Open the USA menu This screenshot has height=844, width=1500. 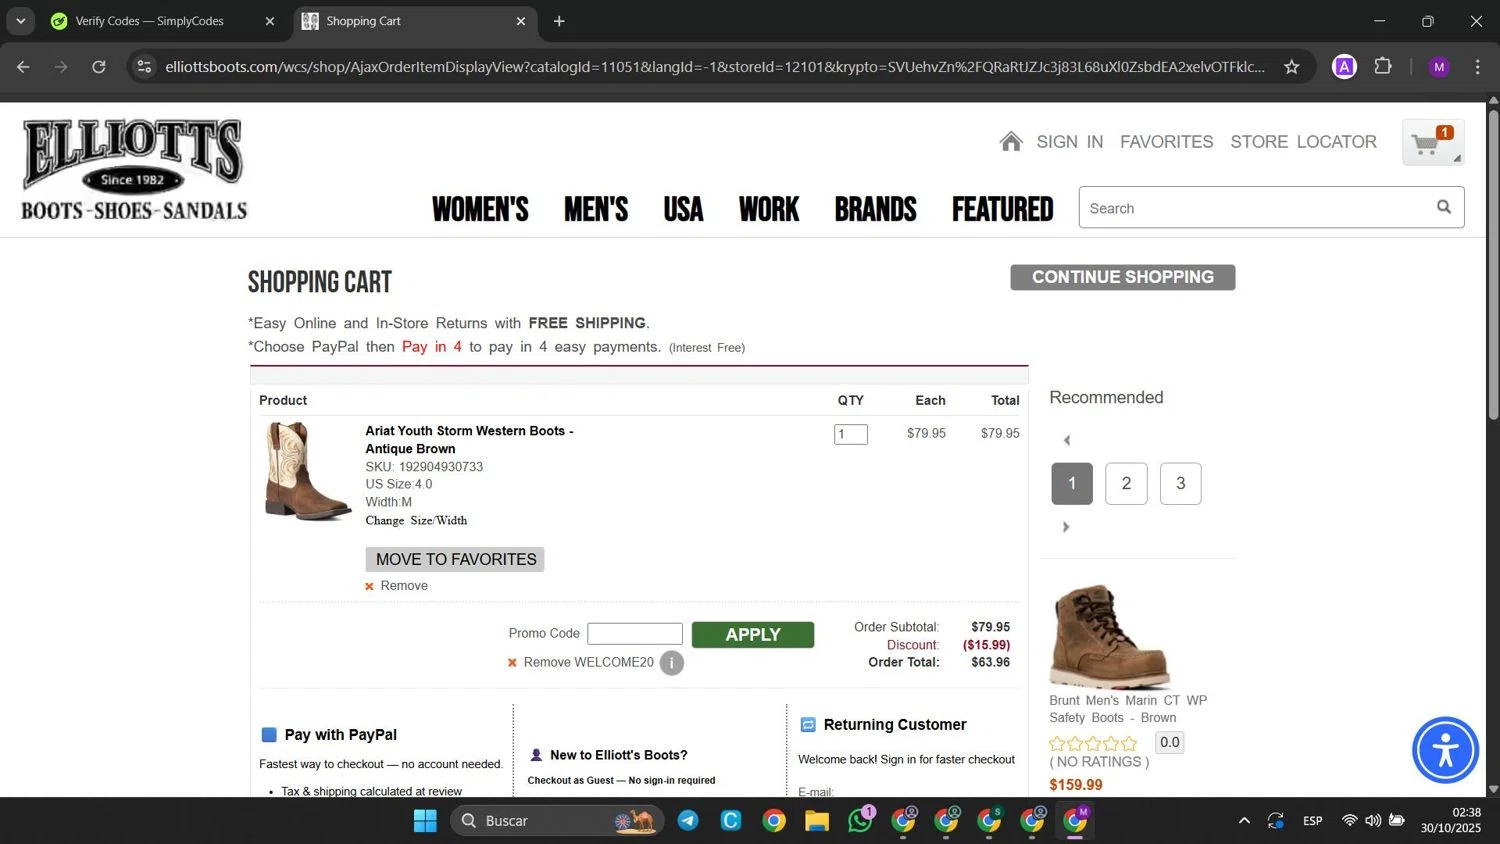pyautogui.click(x=683, y=209)
